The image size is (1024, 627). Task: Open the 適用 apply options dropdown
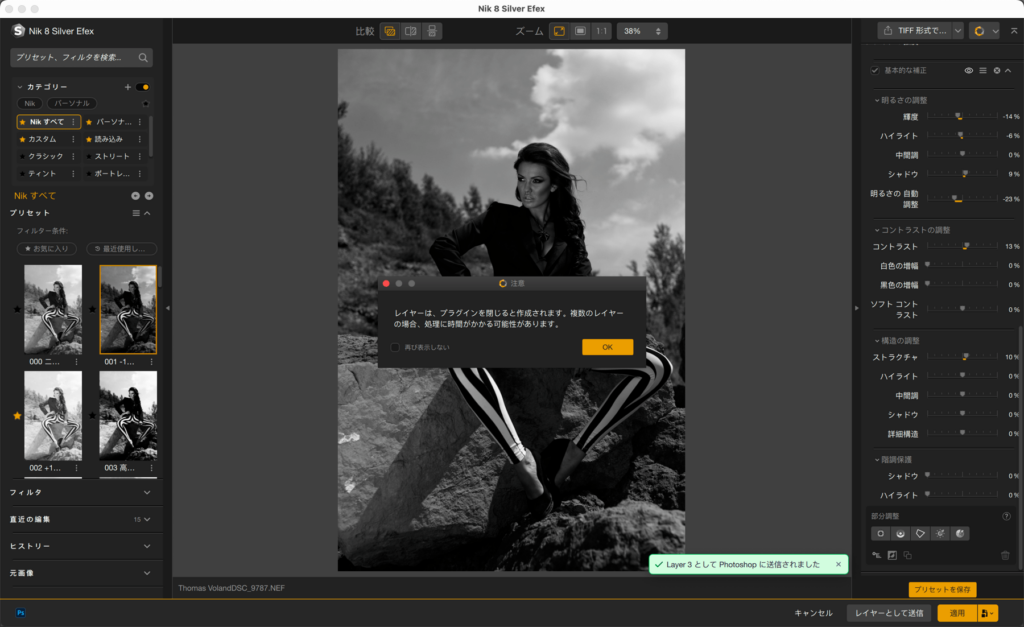(987, 613)
